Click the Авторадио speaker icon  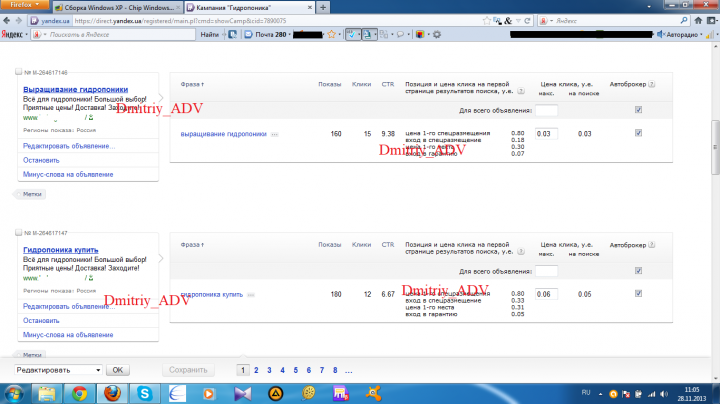661,34
